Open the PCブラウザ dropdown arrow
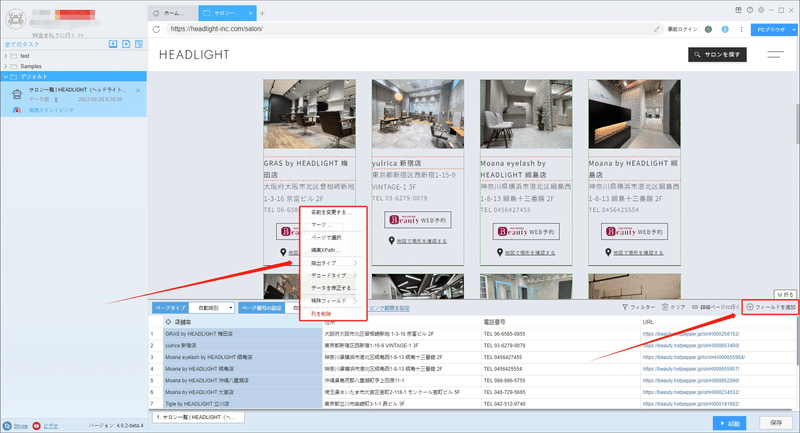Image resolution: width=800 pixels, height=433 pixels. click(794, 30)
